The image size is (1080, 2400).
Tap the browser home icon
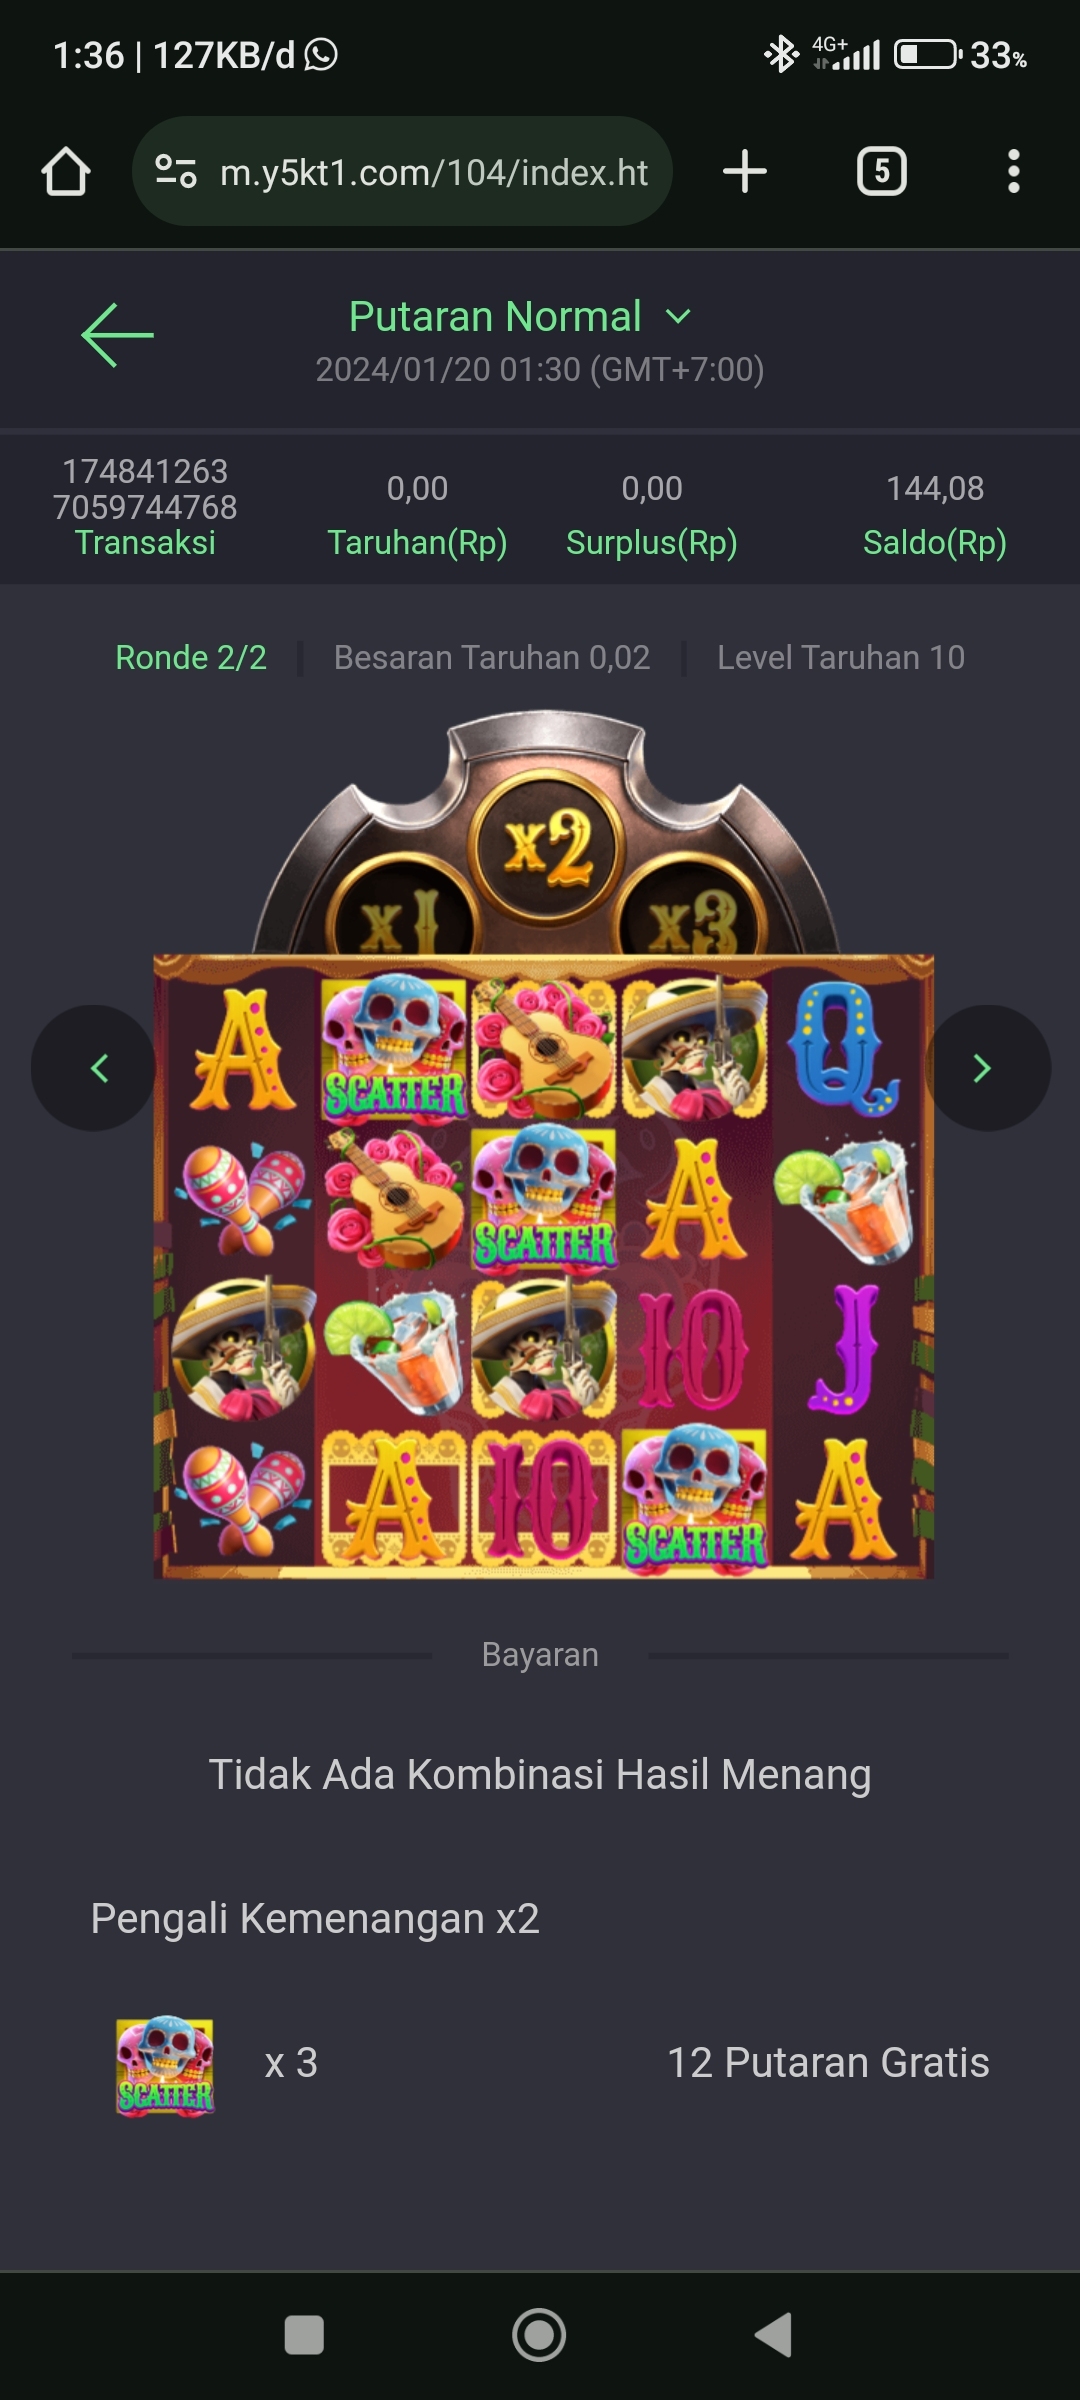pyautogui.click(x=66, y=172)
